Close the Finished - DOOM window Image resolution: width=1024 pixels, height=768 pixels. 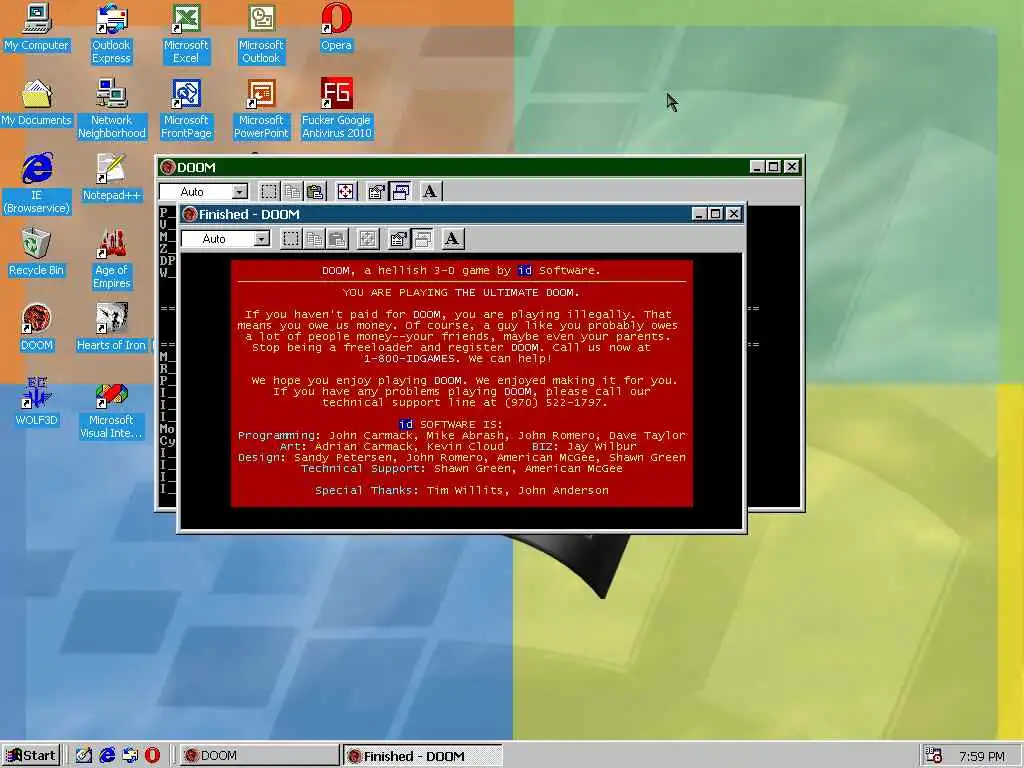(x=734, y=214)
